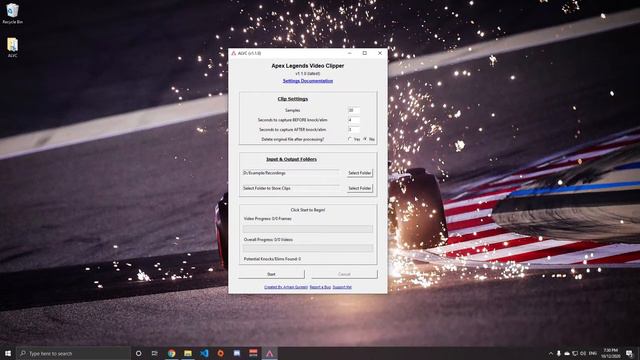Open the Windows Start menu
640x360 pixels.
point(8,353)
